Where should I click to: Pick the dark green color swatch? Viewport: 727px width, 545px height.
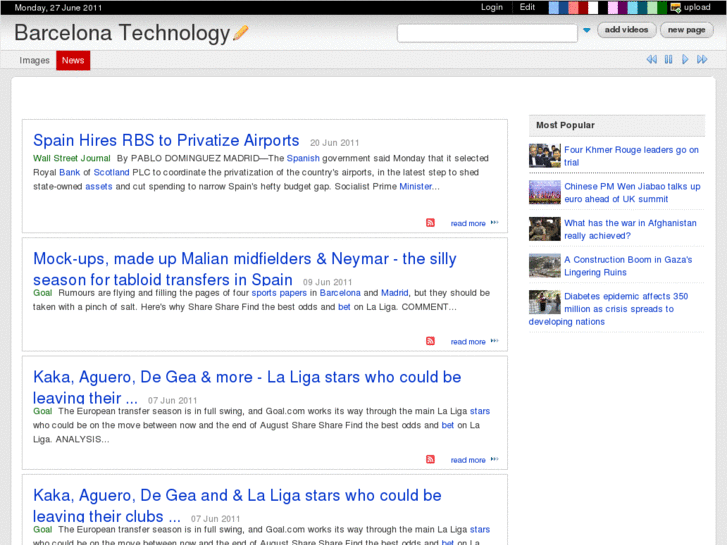coord(662,7)
